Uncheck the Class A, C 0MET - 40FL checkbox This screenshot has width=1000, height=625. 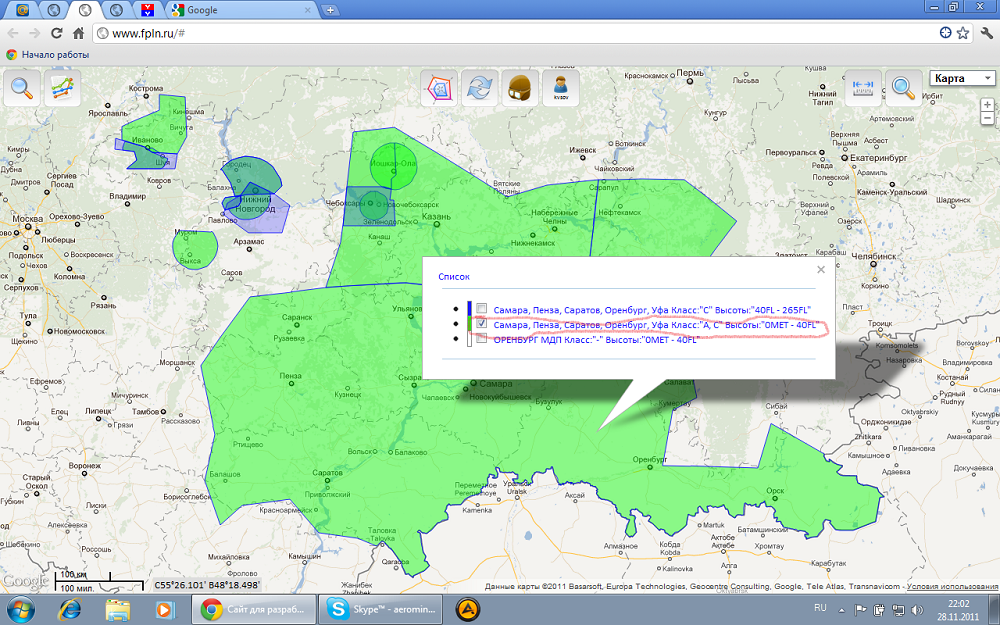coord(482,325)
